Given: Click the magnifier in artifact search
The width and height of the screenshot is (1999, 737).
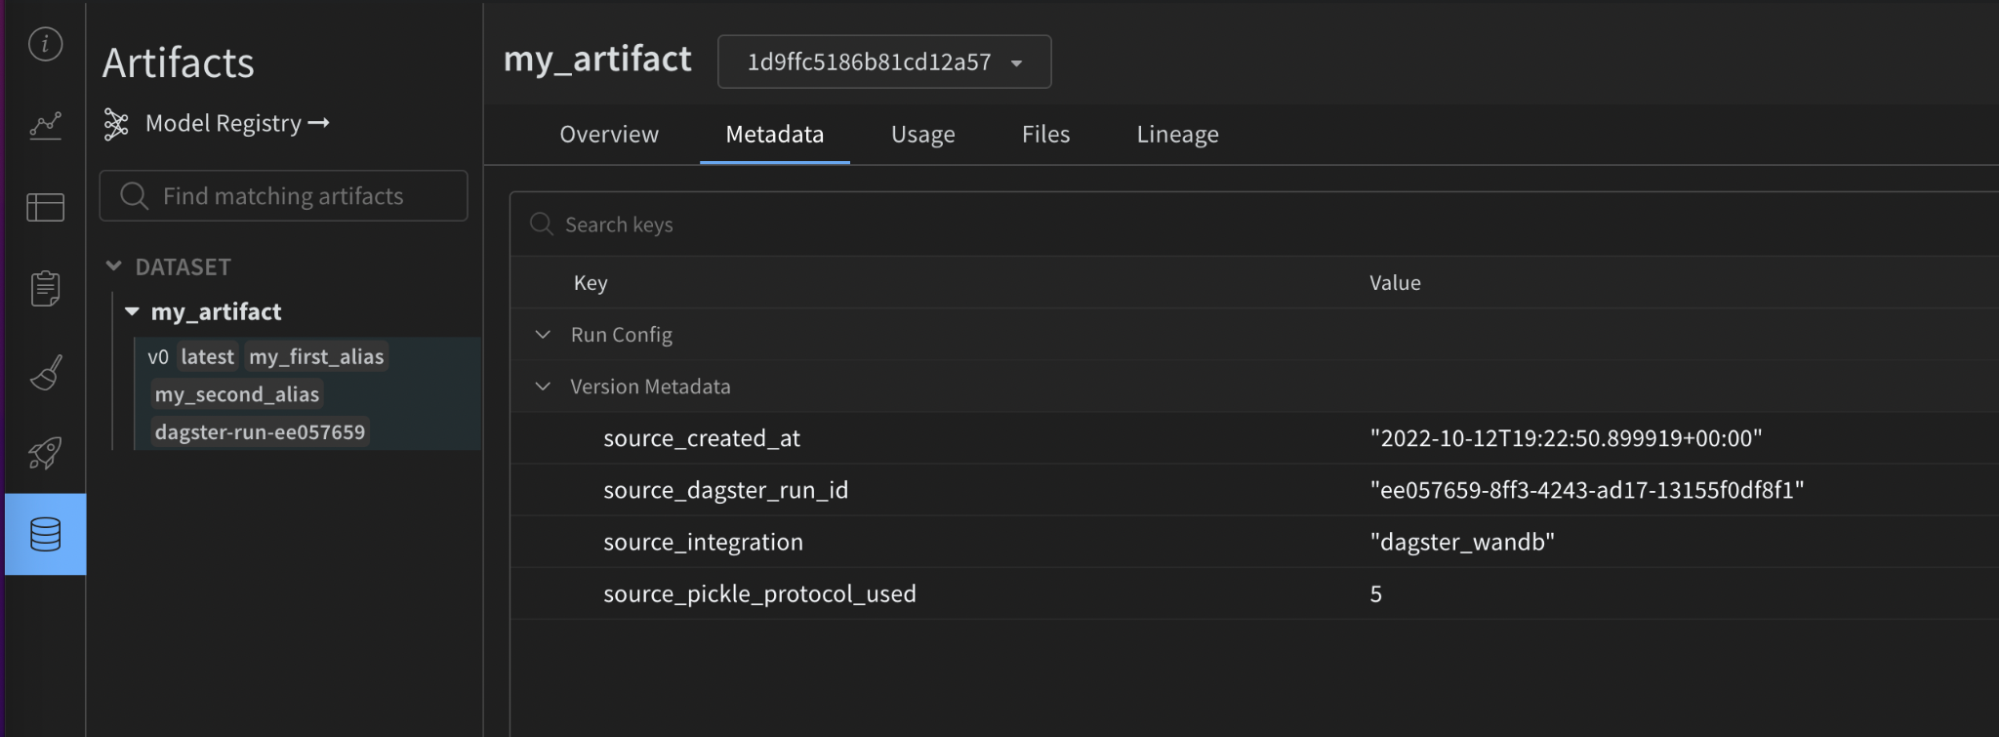Looking at the screenshot, I should click(x=134, y=196).
